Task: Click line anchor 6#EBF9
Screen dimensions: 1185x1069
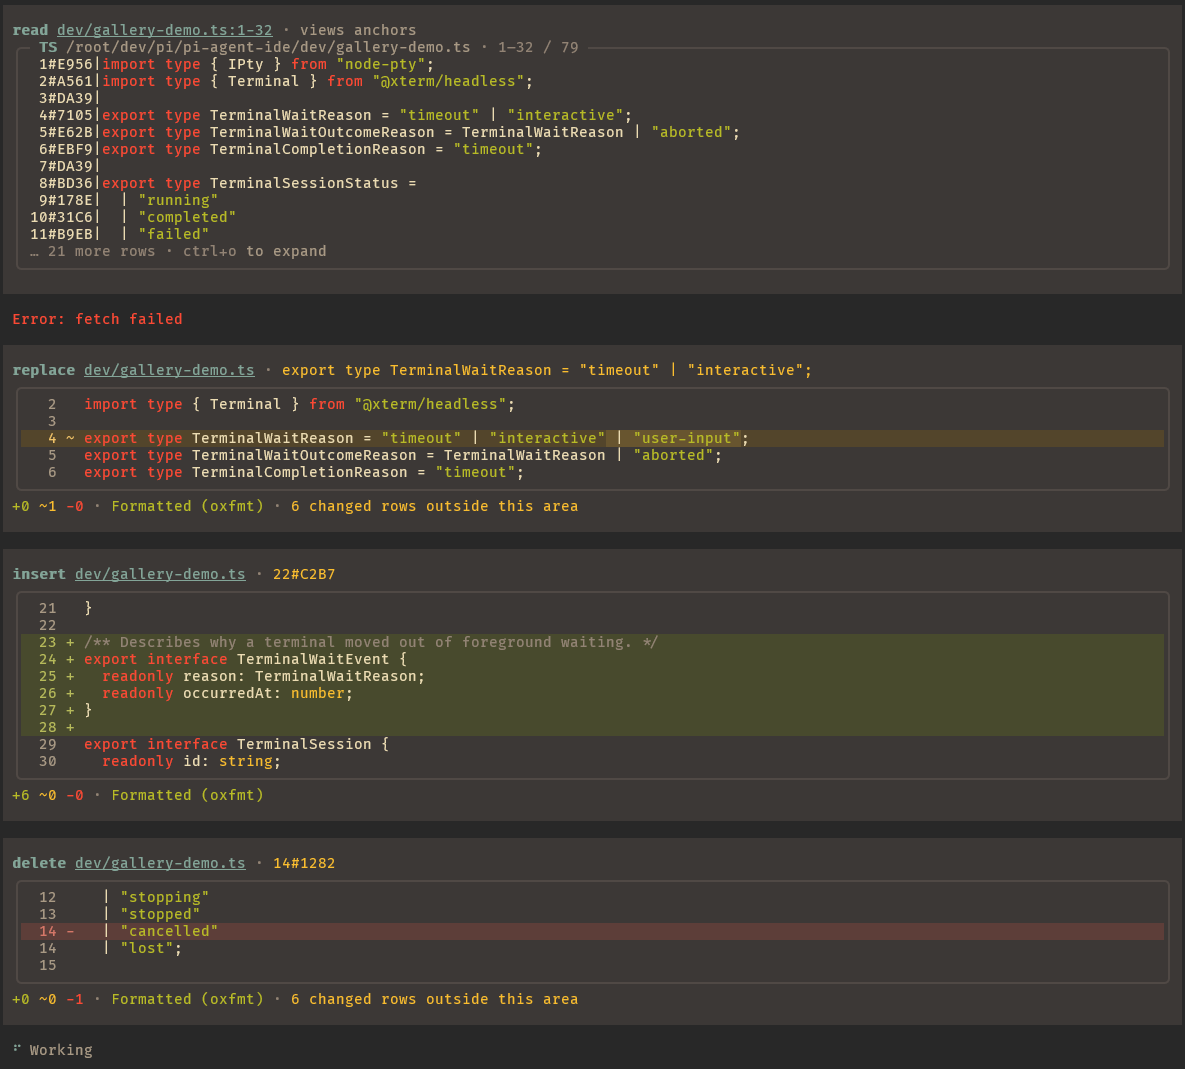Action: click(x=66, y=149)
